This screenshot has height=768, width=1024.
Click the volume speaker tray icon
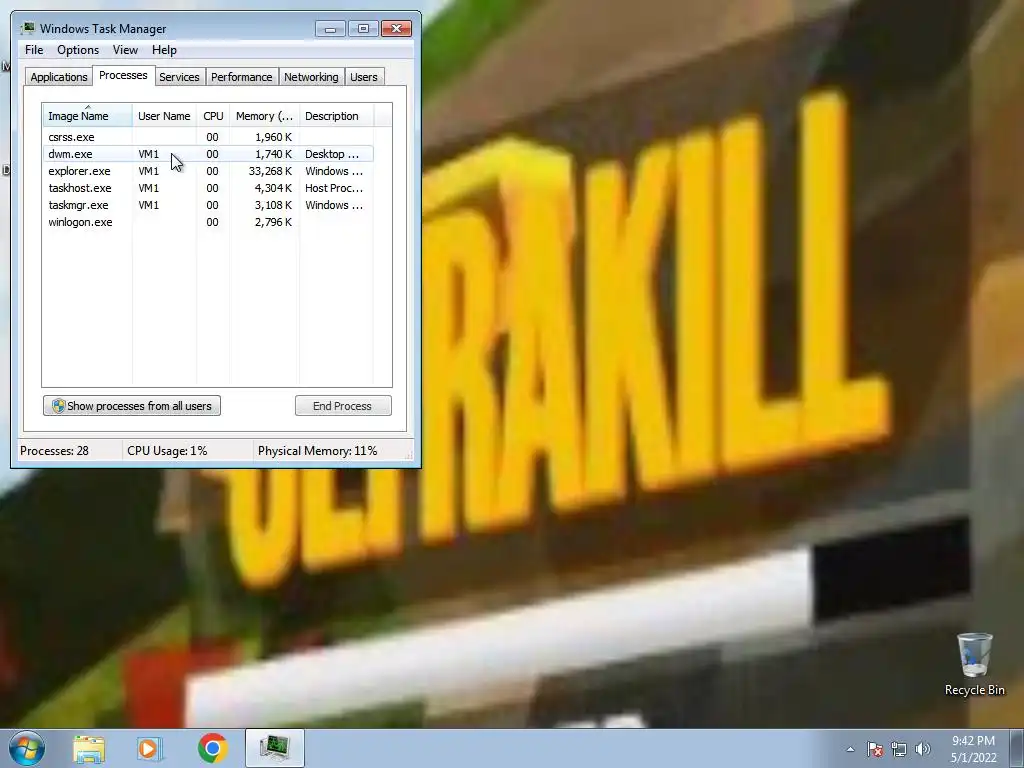[x=922, y=749]
